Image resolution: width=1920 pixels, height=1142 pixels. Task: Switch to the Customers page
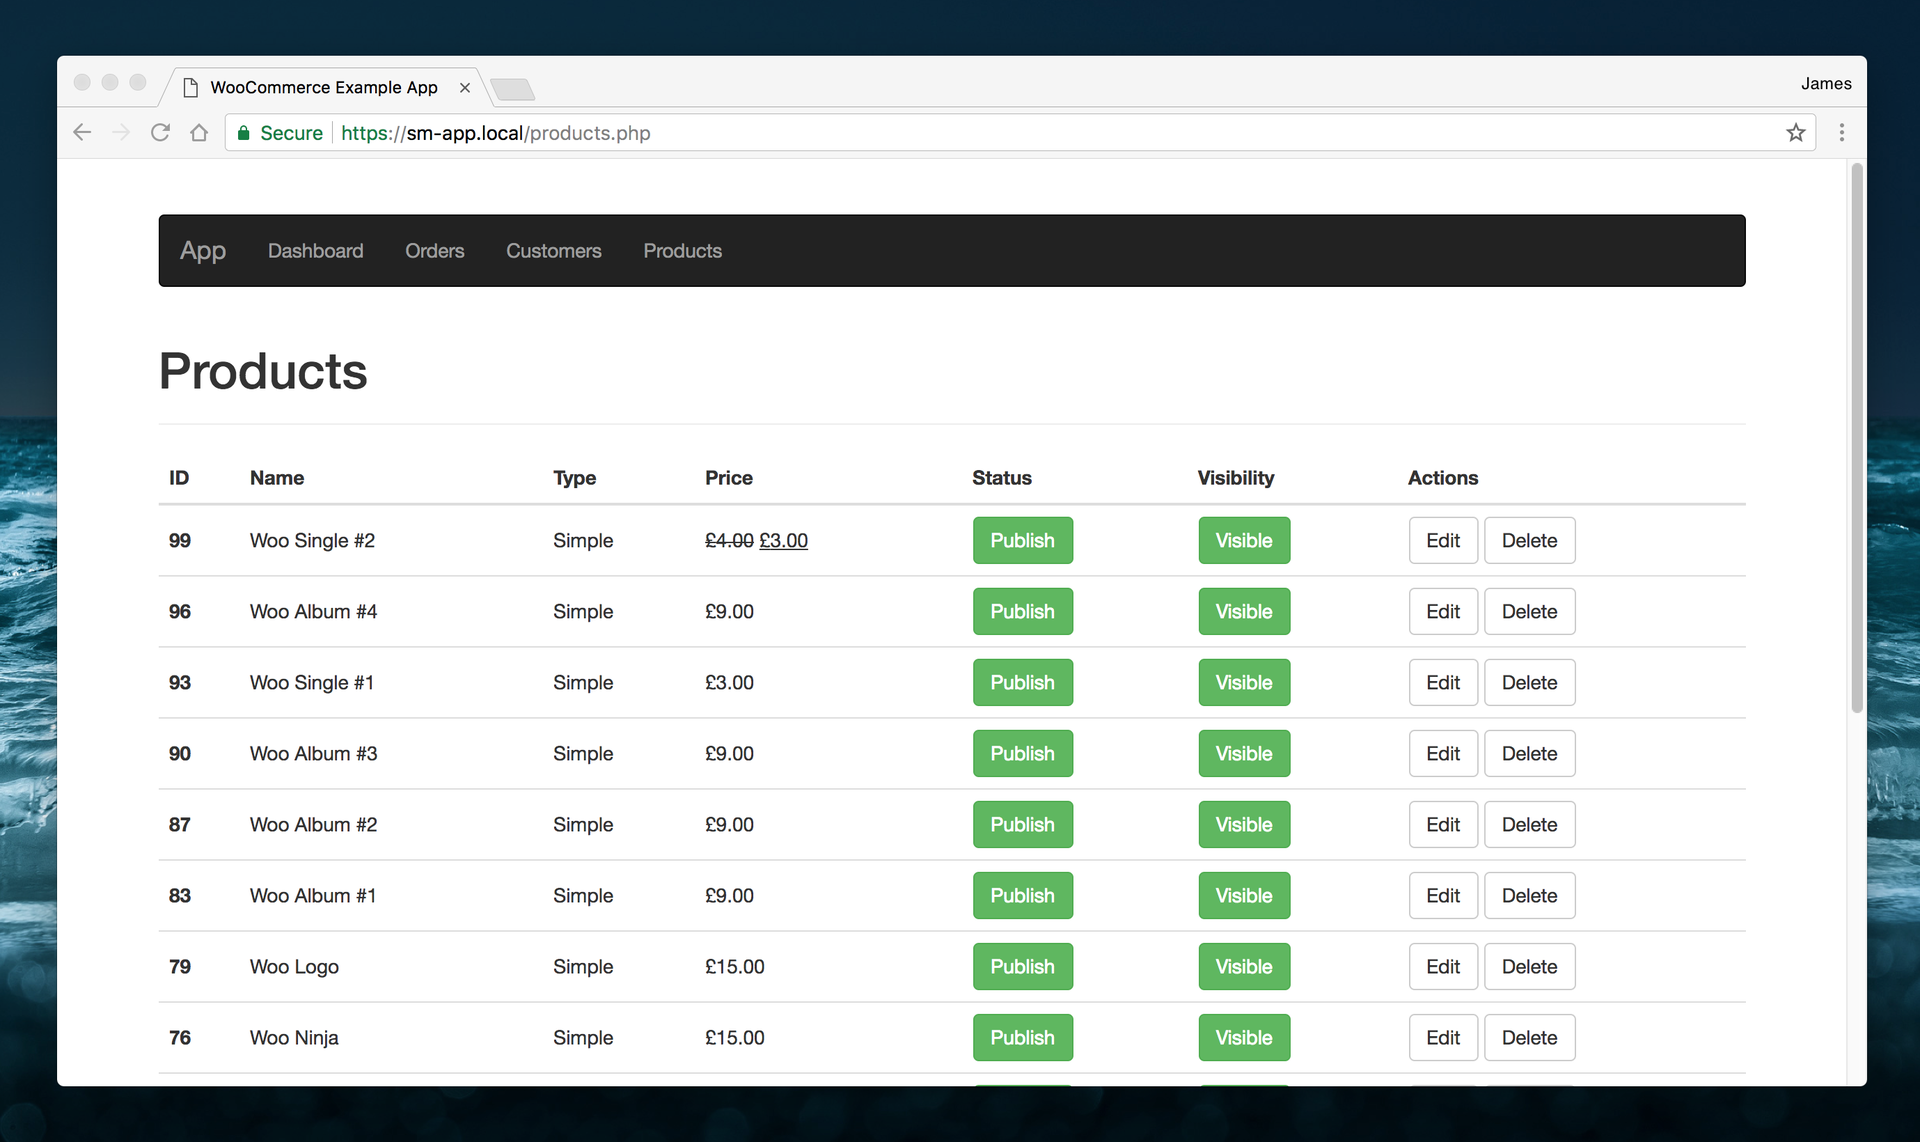click(553, 250)
